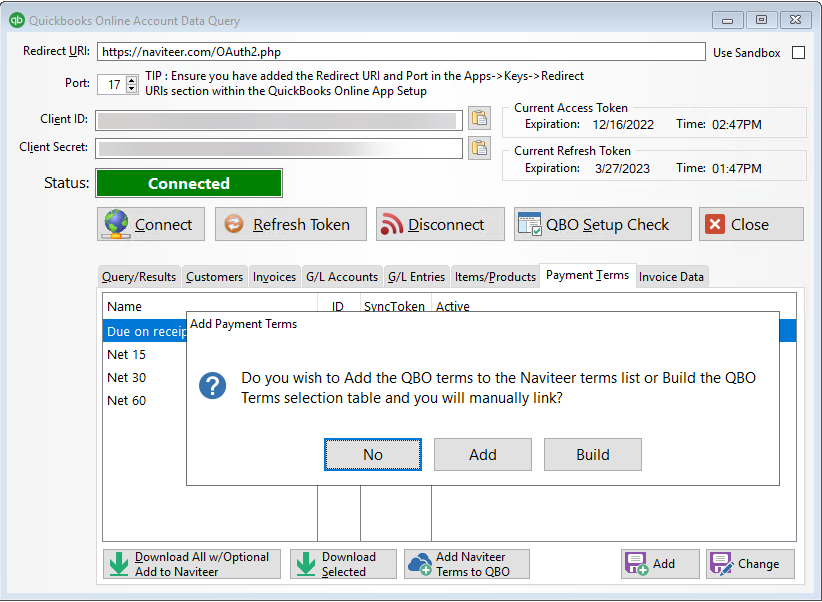822x602 pixels.
Task: Click Download All w/Optional Add to Naviteer
Action: click(x=192, y=564)
